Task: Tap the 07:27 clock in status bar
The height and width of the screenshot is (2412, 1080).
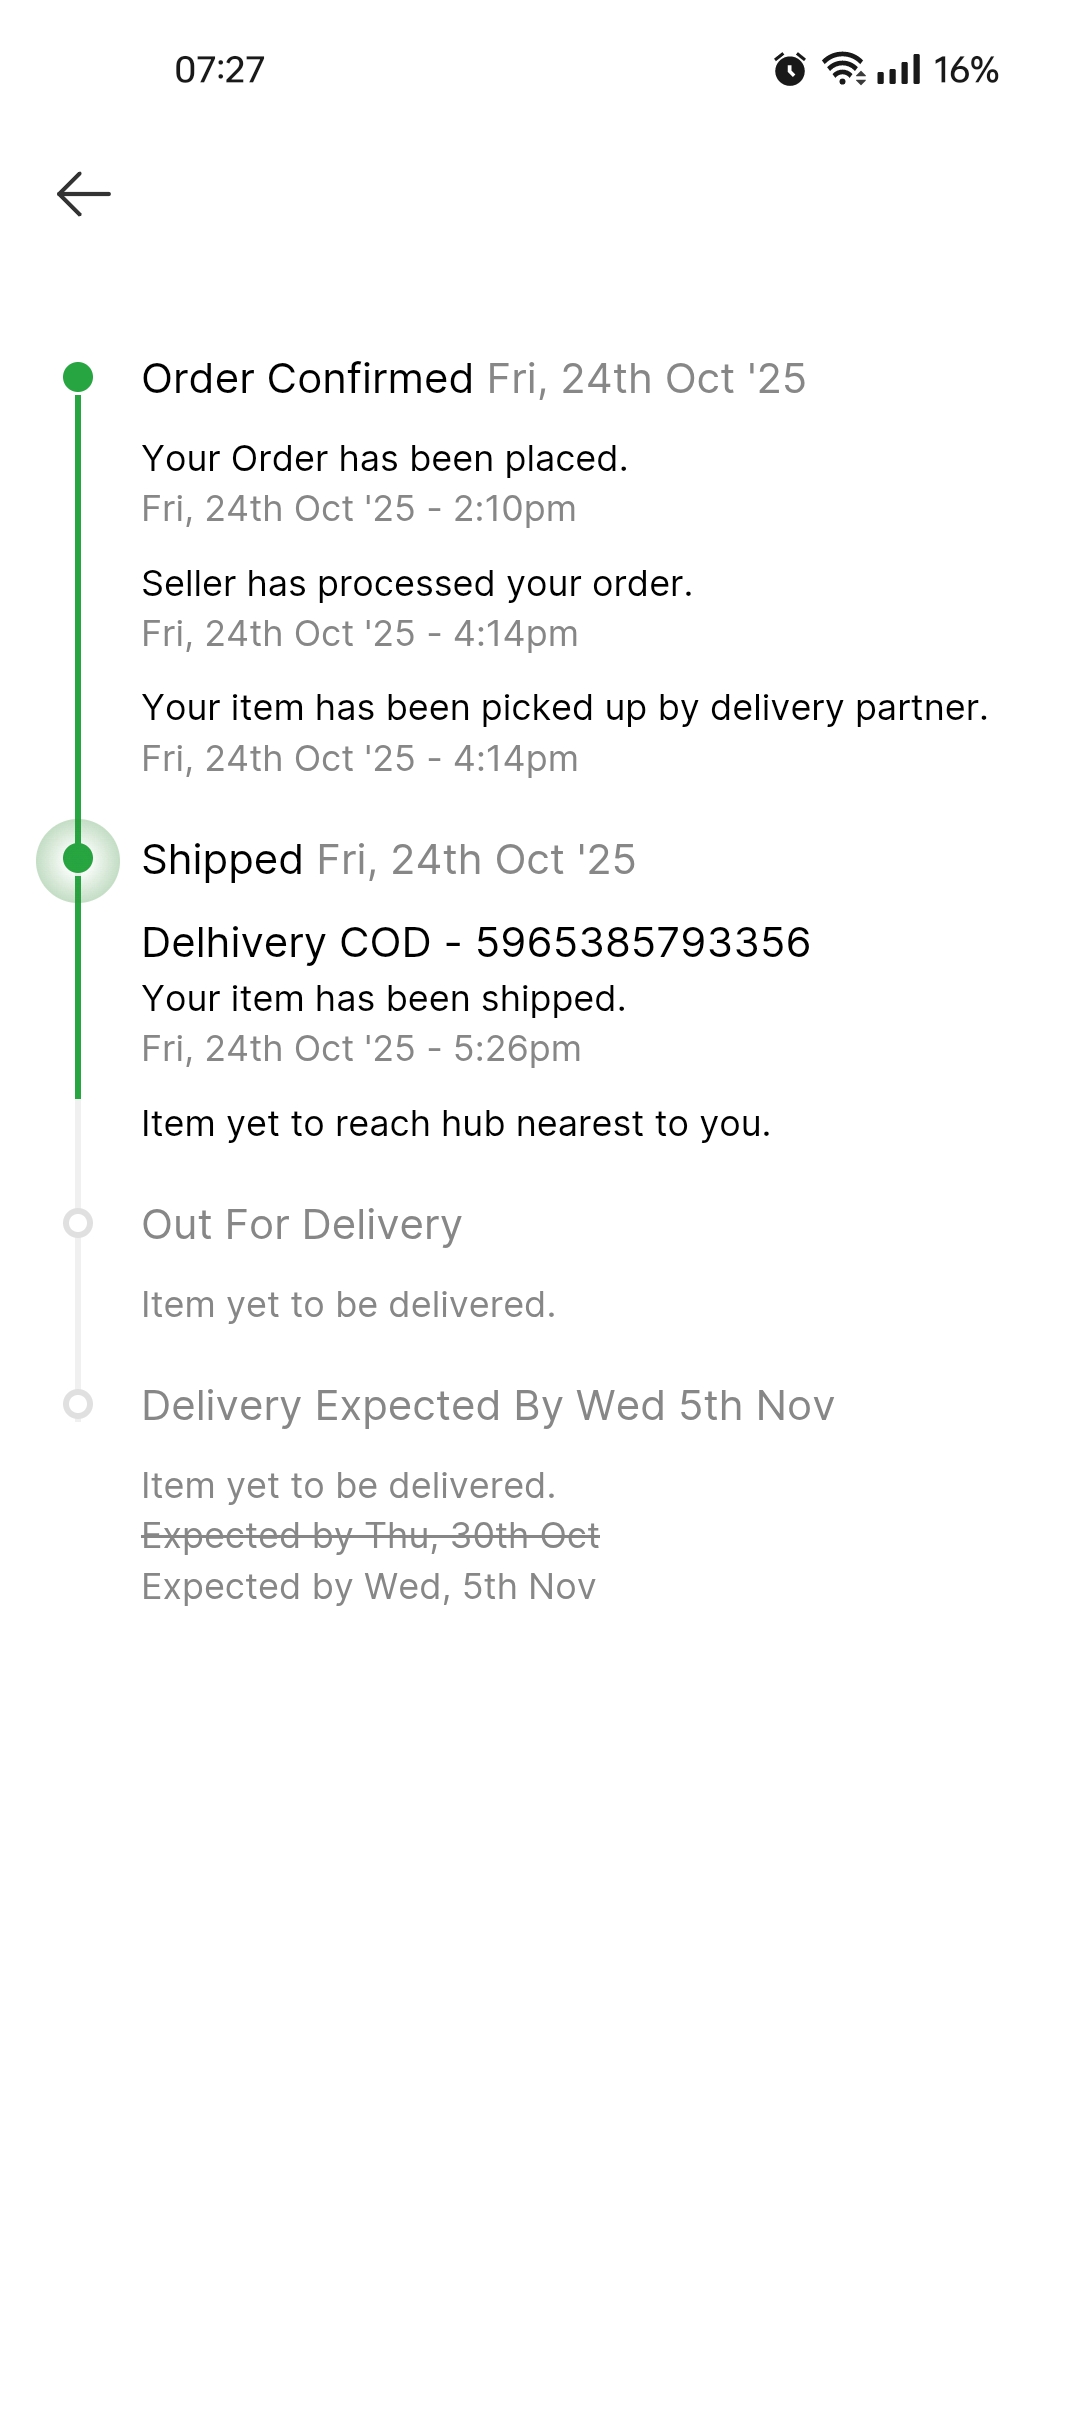Action: coord(219,70)
